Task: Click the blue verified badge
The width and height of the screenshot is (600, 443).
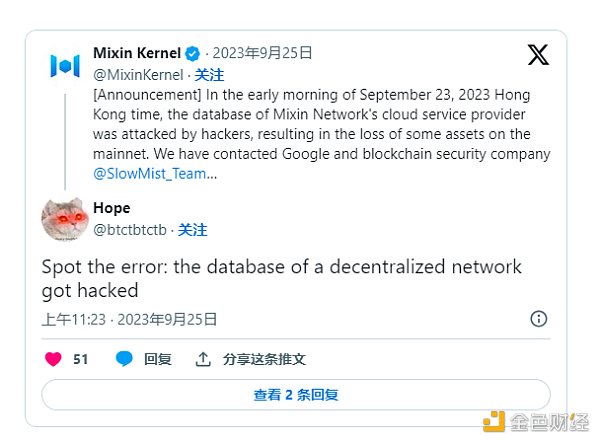Action: 192,54
